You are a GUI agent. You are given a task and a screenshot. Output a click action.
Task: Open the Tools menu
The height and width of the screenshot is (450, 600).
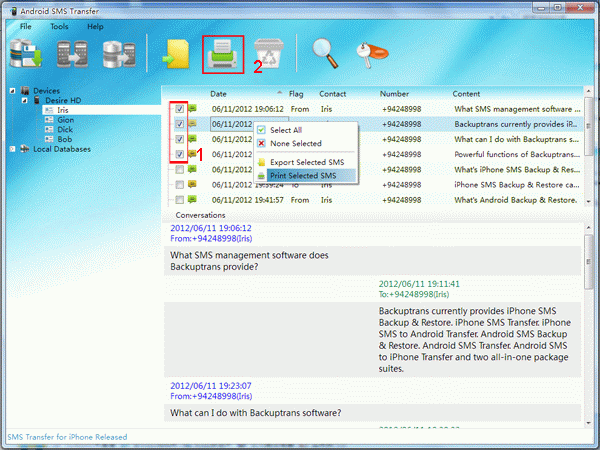click(59, 26)
